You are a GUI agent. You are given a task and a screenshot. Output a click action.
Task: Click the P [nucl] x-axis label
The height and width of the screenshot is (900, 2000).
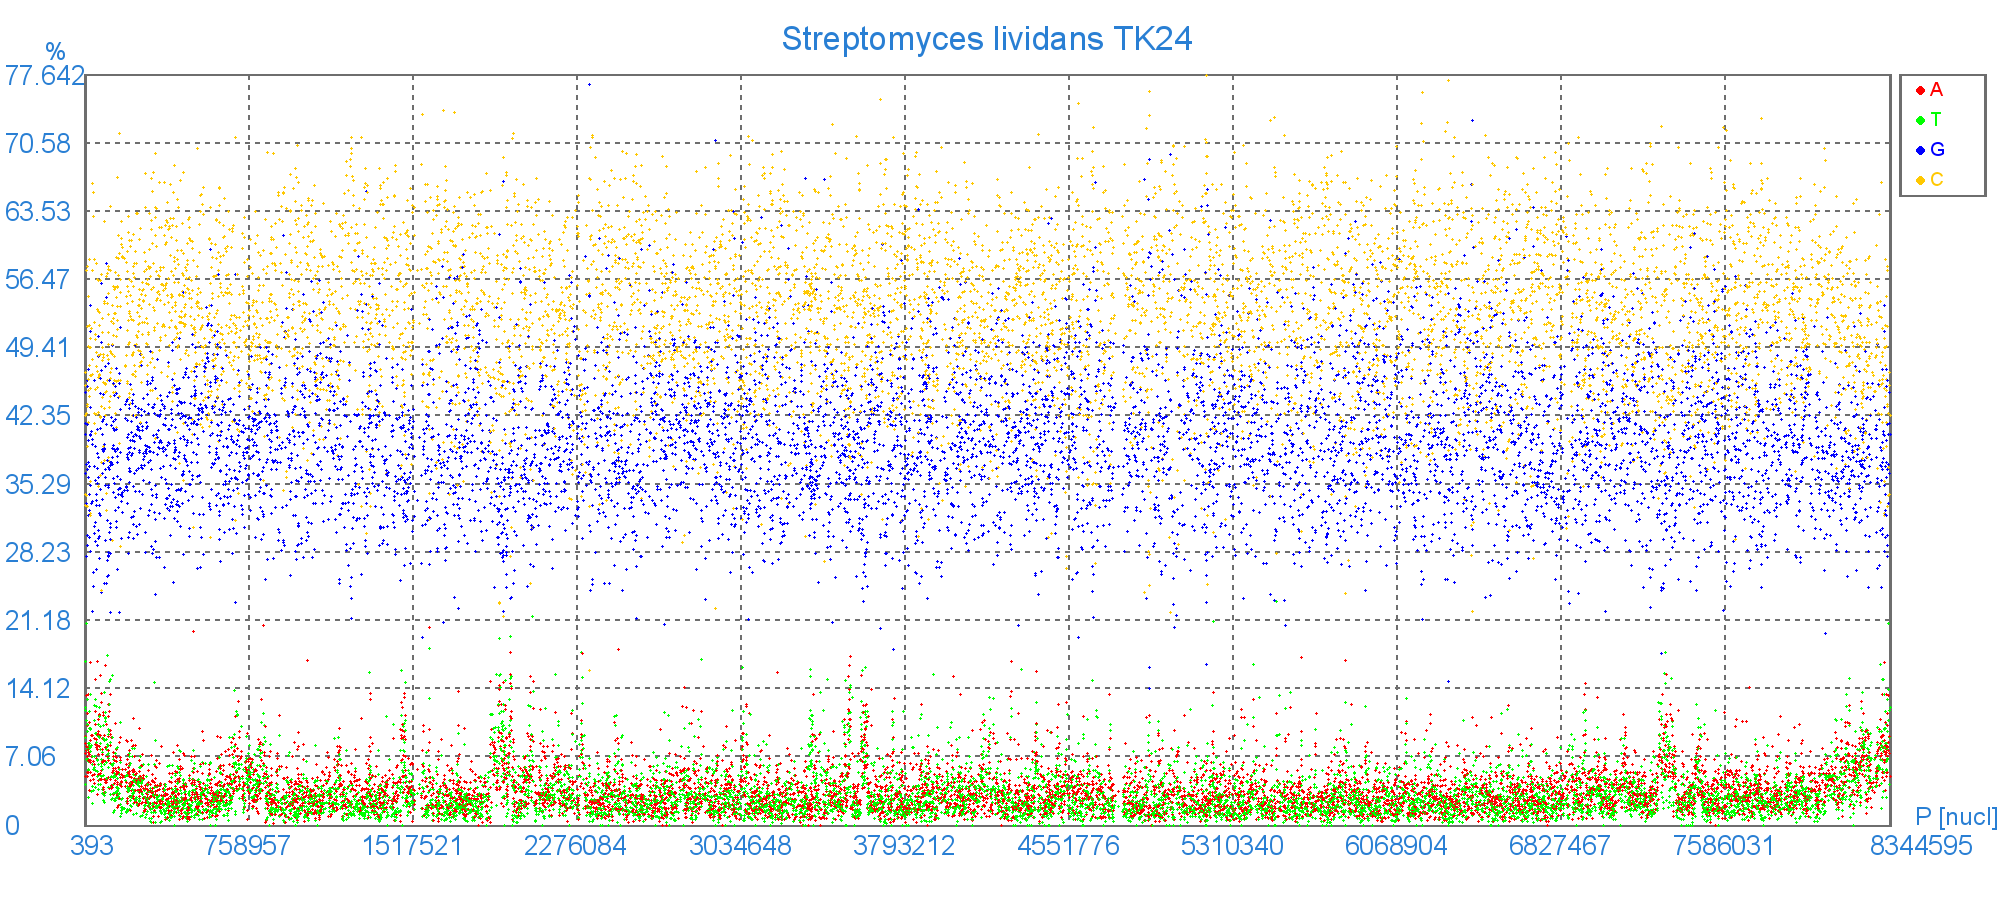(x=1956, y=817)
